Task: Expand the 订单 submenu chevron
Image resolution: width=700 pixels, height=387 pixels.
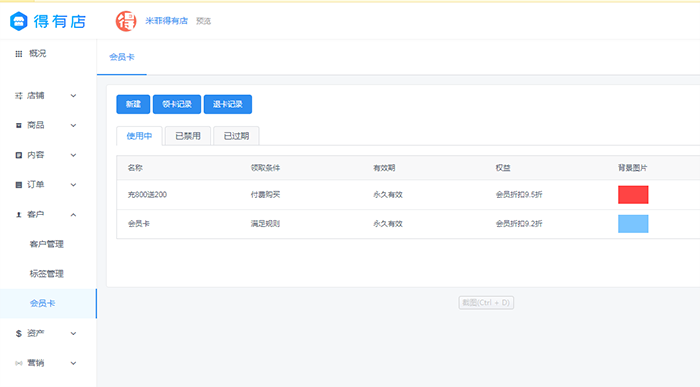Action: 73,185
